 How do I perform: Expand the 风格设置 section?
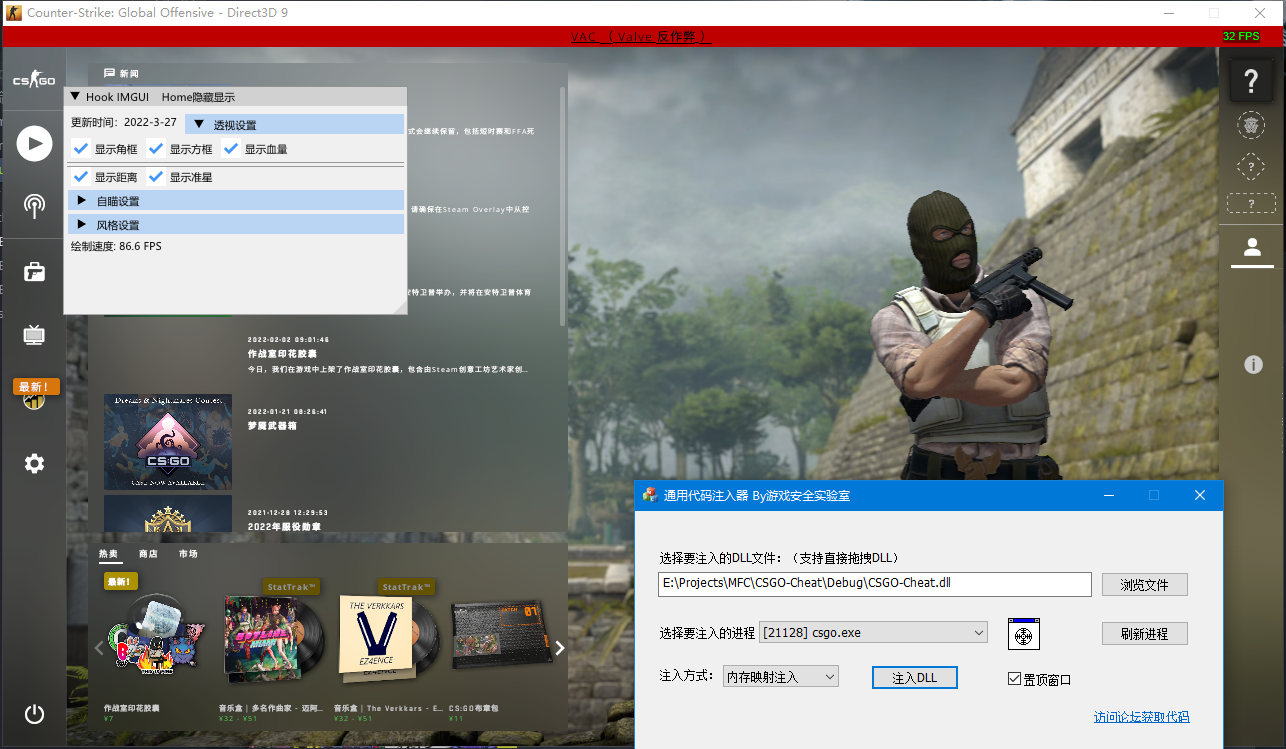pyautogui.click(x=235, y=224)
